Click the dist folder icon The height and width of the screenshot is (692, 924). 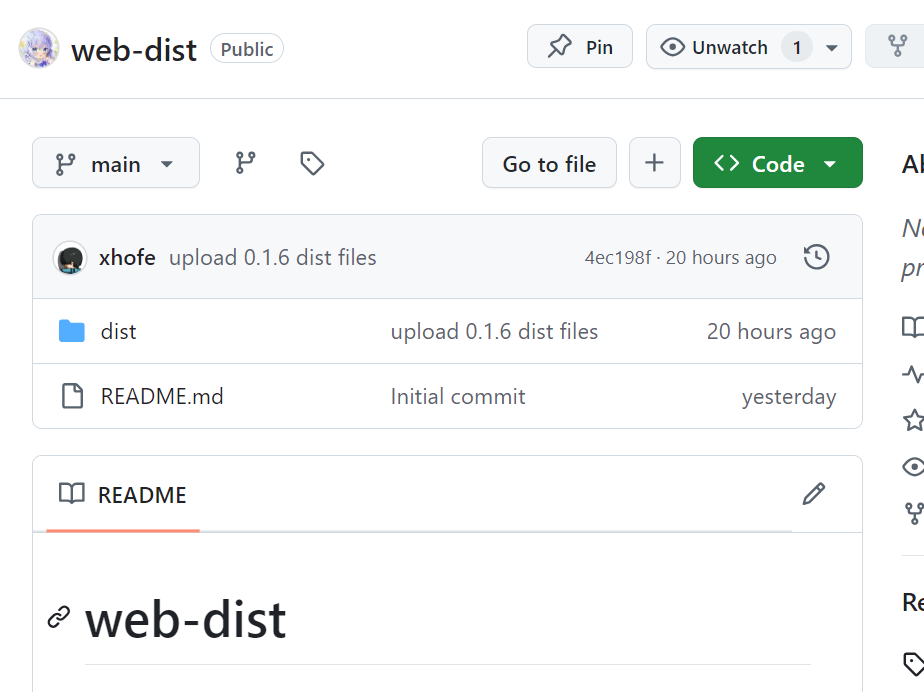tap(72, 331)
